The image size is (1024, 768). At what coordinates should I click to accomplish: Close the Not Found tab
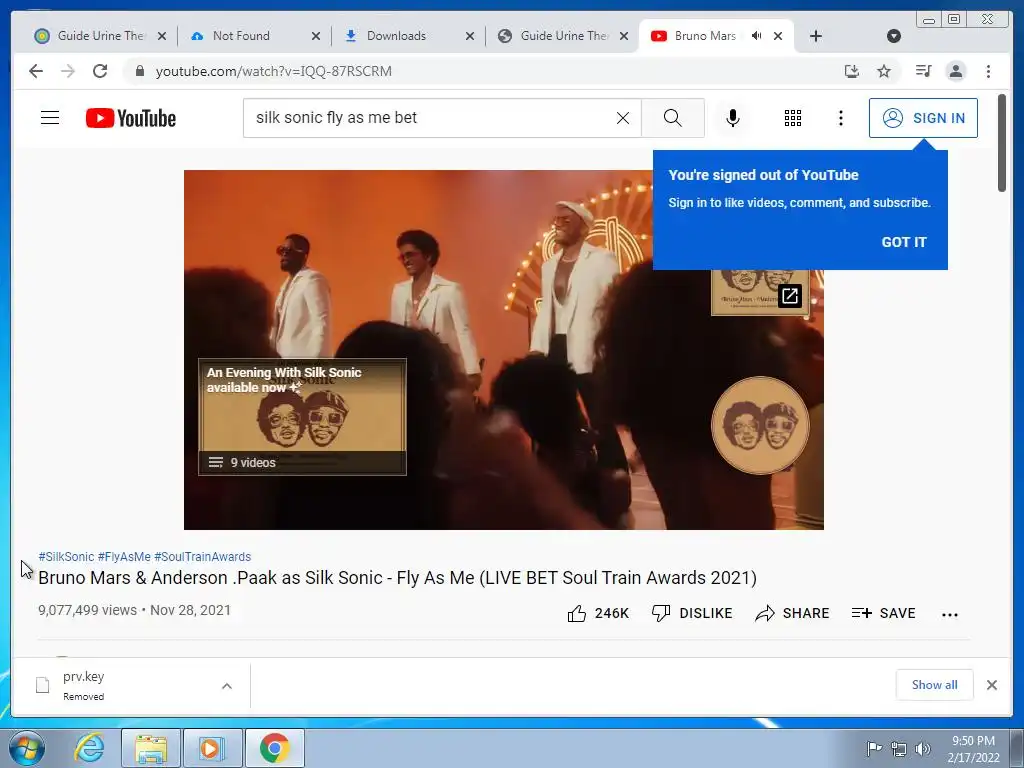point(316,36)
